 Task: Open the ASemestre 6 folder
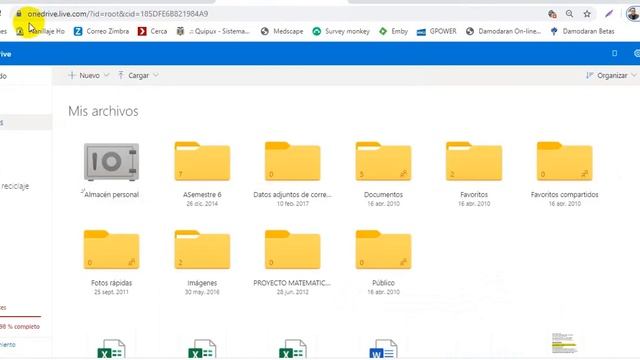(x=202, y=161)
